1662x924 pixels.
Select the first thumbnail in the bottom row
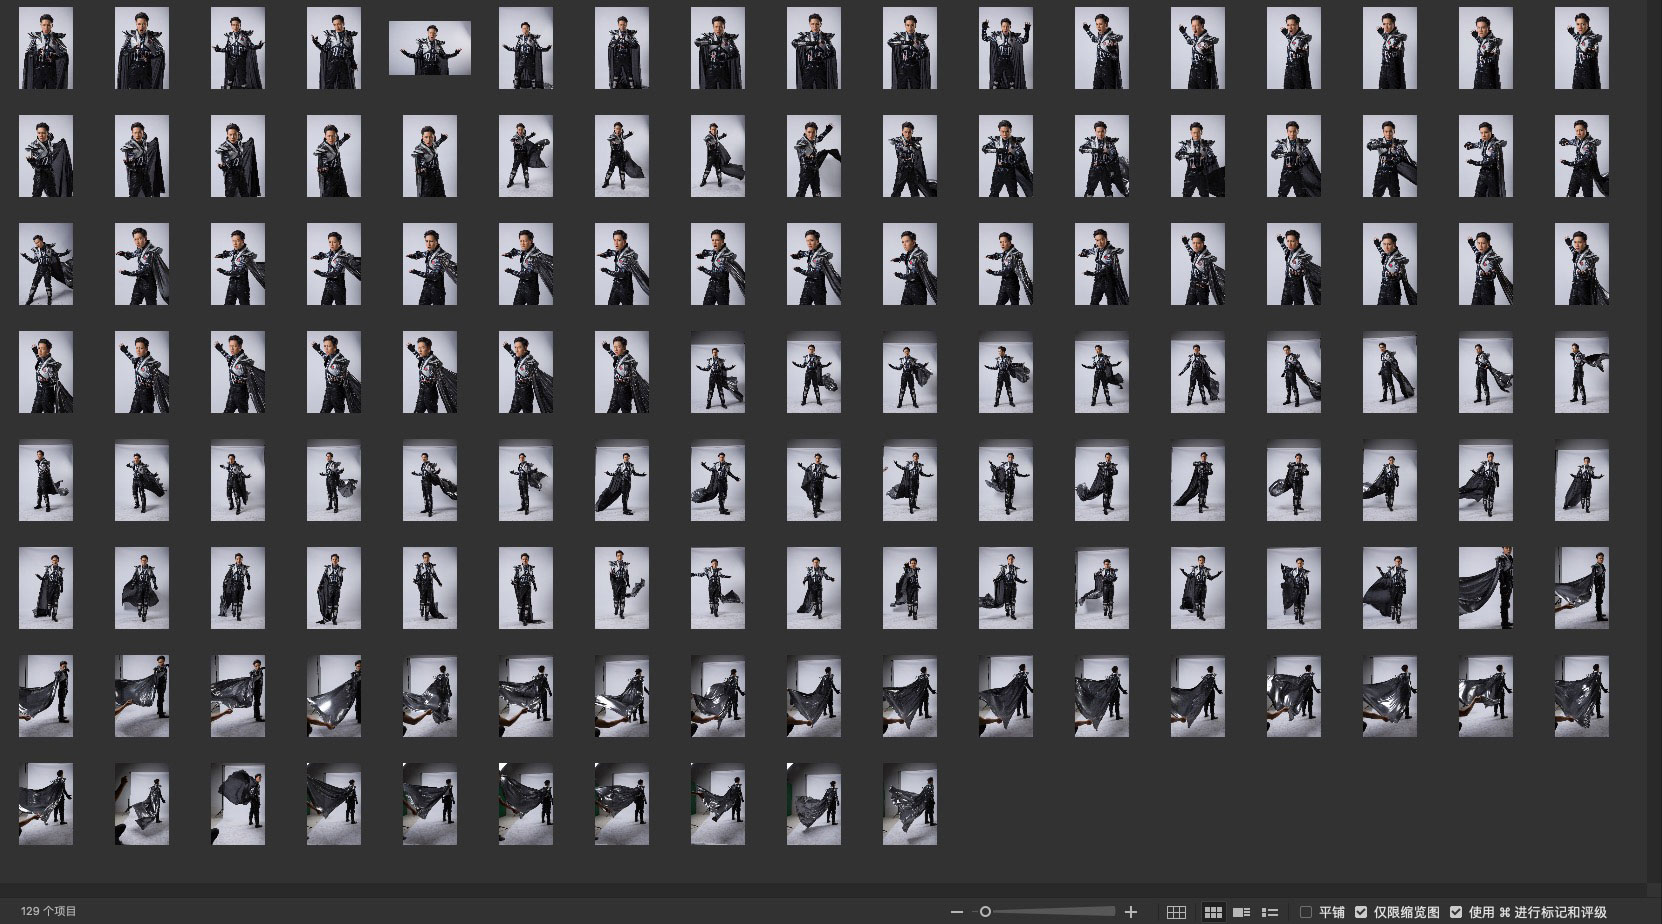click(45, 804)
